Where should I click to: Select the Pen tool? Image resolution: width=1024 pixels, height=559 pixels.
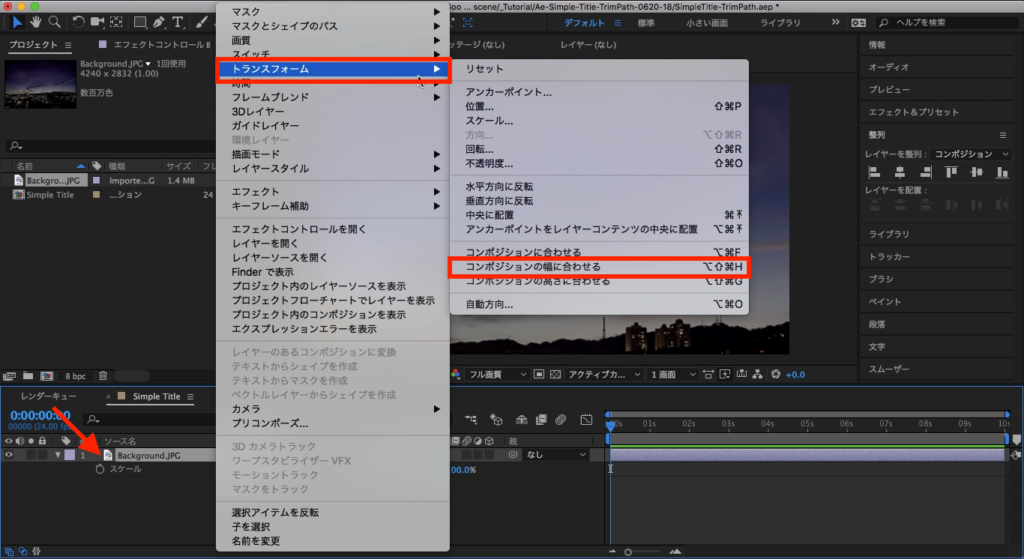tap(160, 21)
